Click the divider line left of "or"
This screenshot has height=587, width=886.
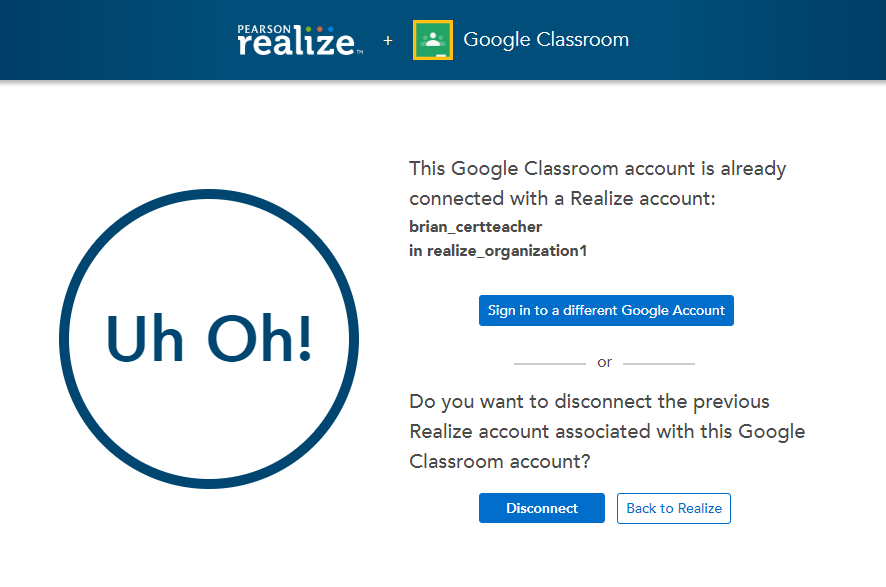tap(549, 363)
